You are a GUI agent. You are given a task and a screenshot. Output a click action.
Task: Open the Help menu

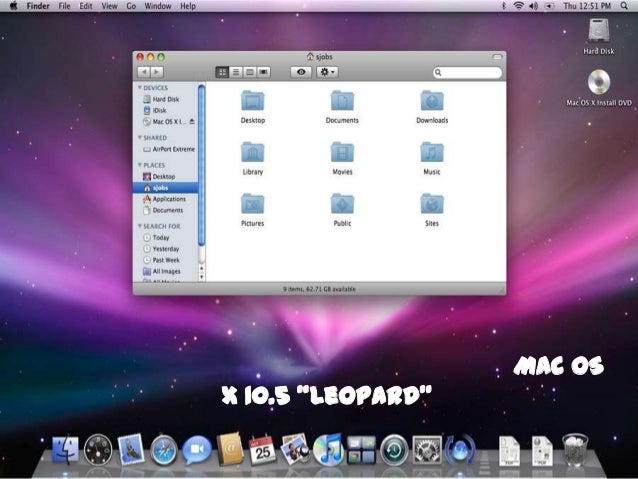tap(188, 6)
